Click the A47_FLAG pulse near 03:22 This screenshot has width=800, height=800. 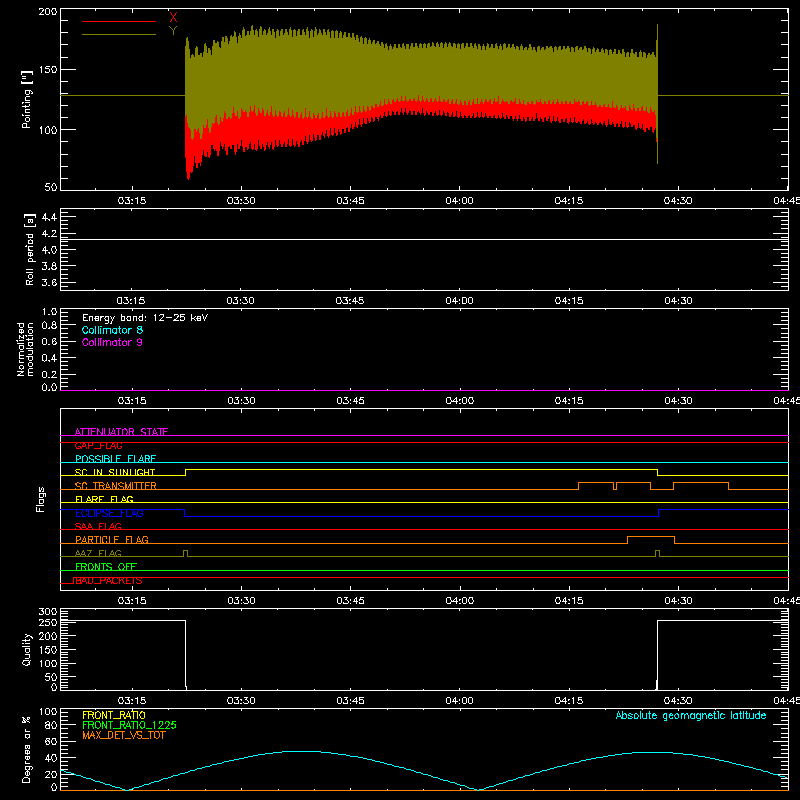185,553
